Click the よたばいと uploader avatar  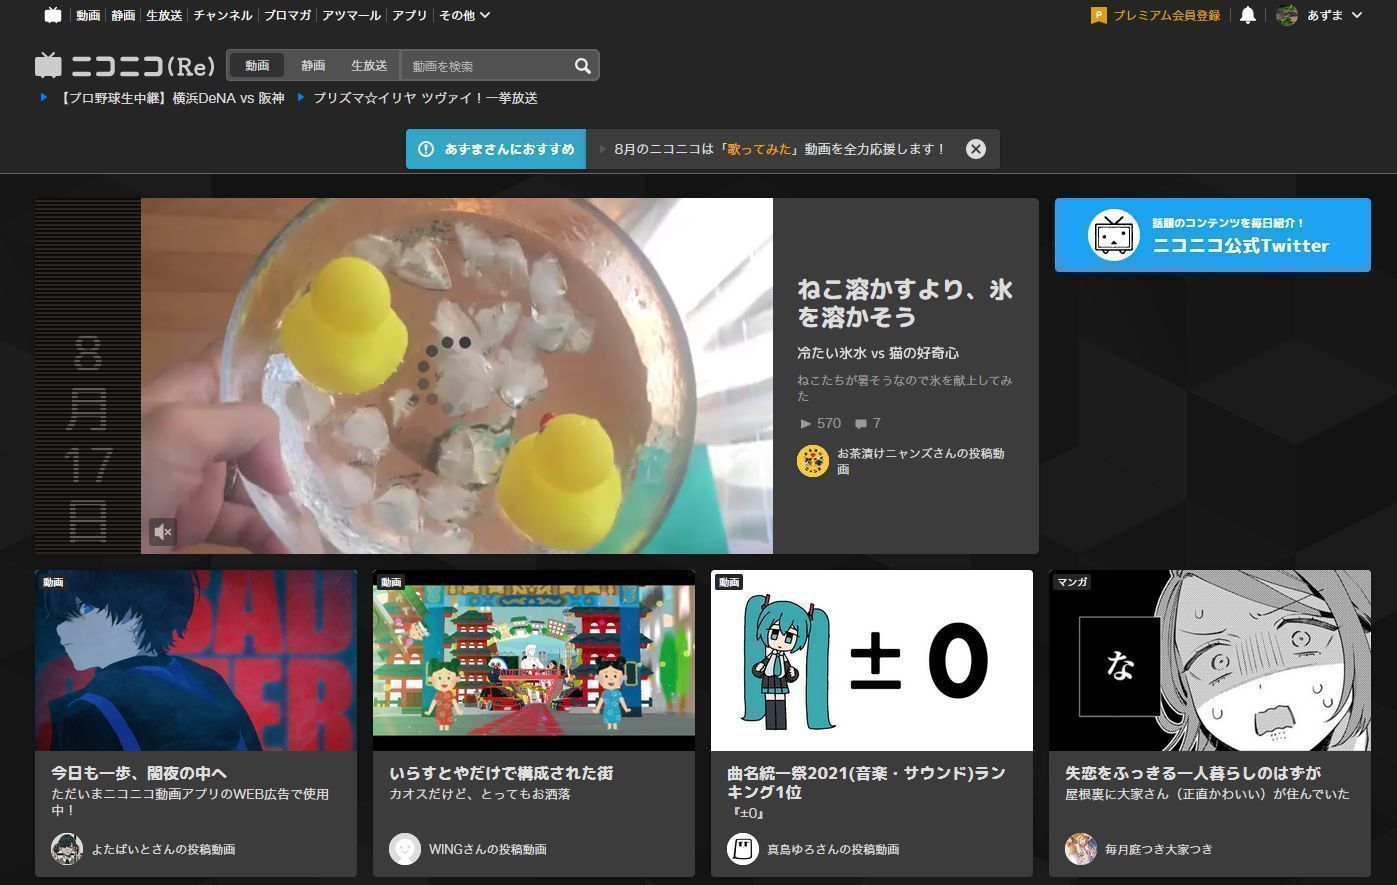(67, 849)
